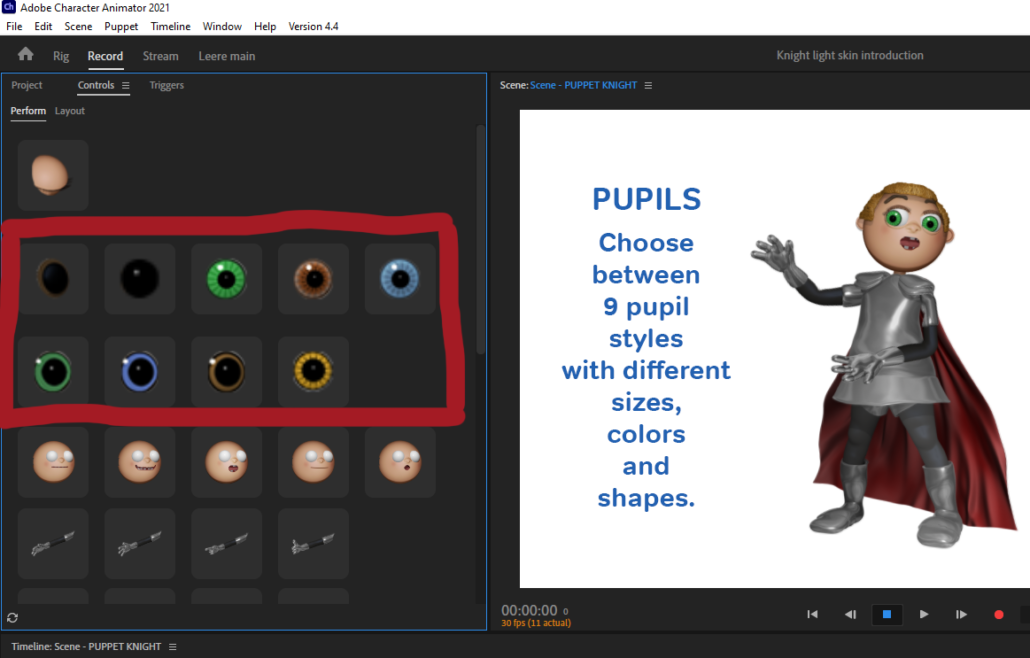This screenshot has height=658, width=1030.
Task: Select the blue-ringed large pupil
Action: (x=140, y=372)
